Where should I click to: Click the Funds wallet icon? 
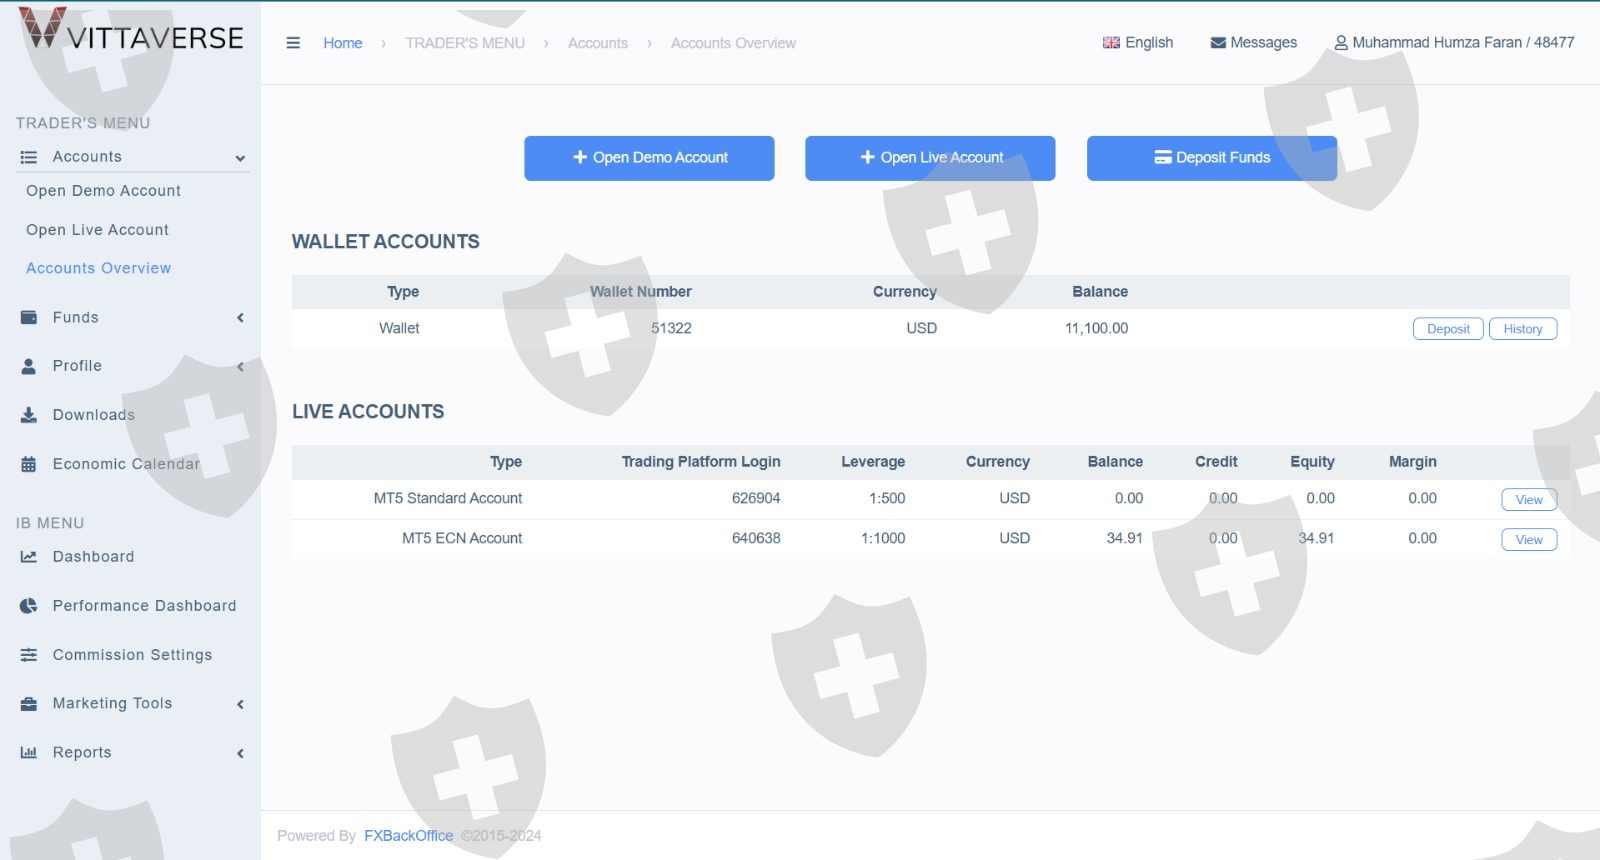29,317
